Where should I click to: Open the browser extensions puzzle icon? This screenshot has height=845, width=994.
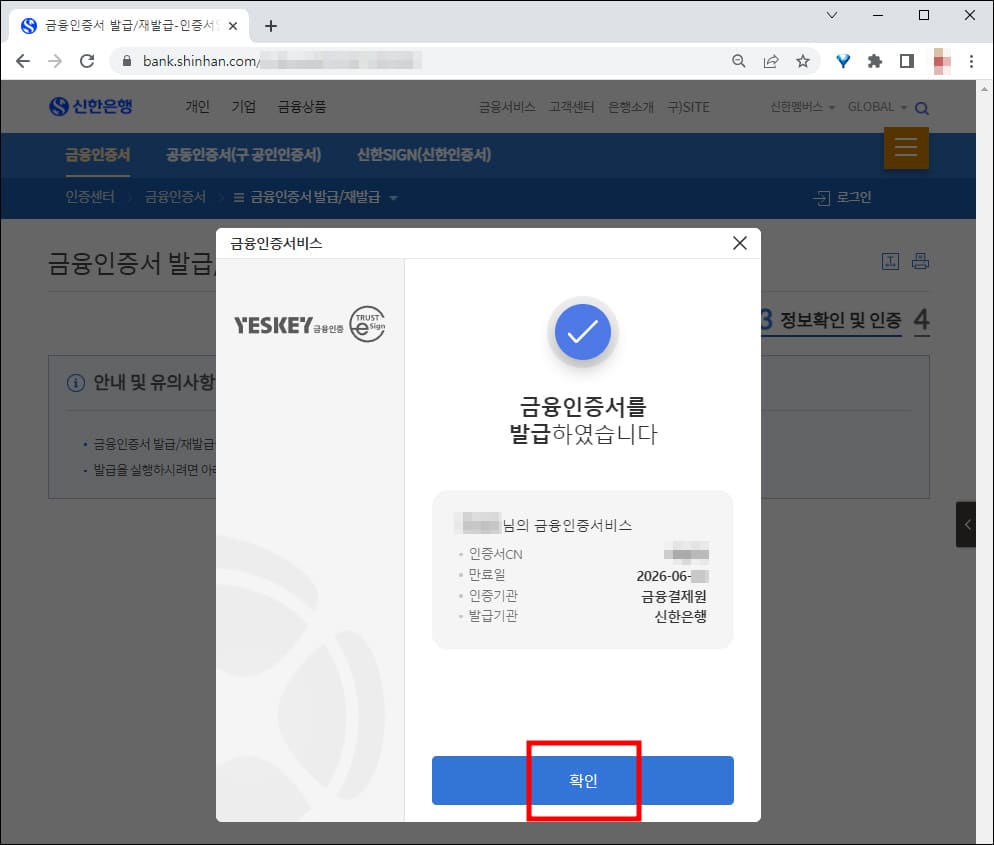click(874, 60)
